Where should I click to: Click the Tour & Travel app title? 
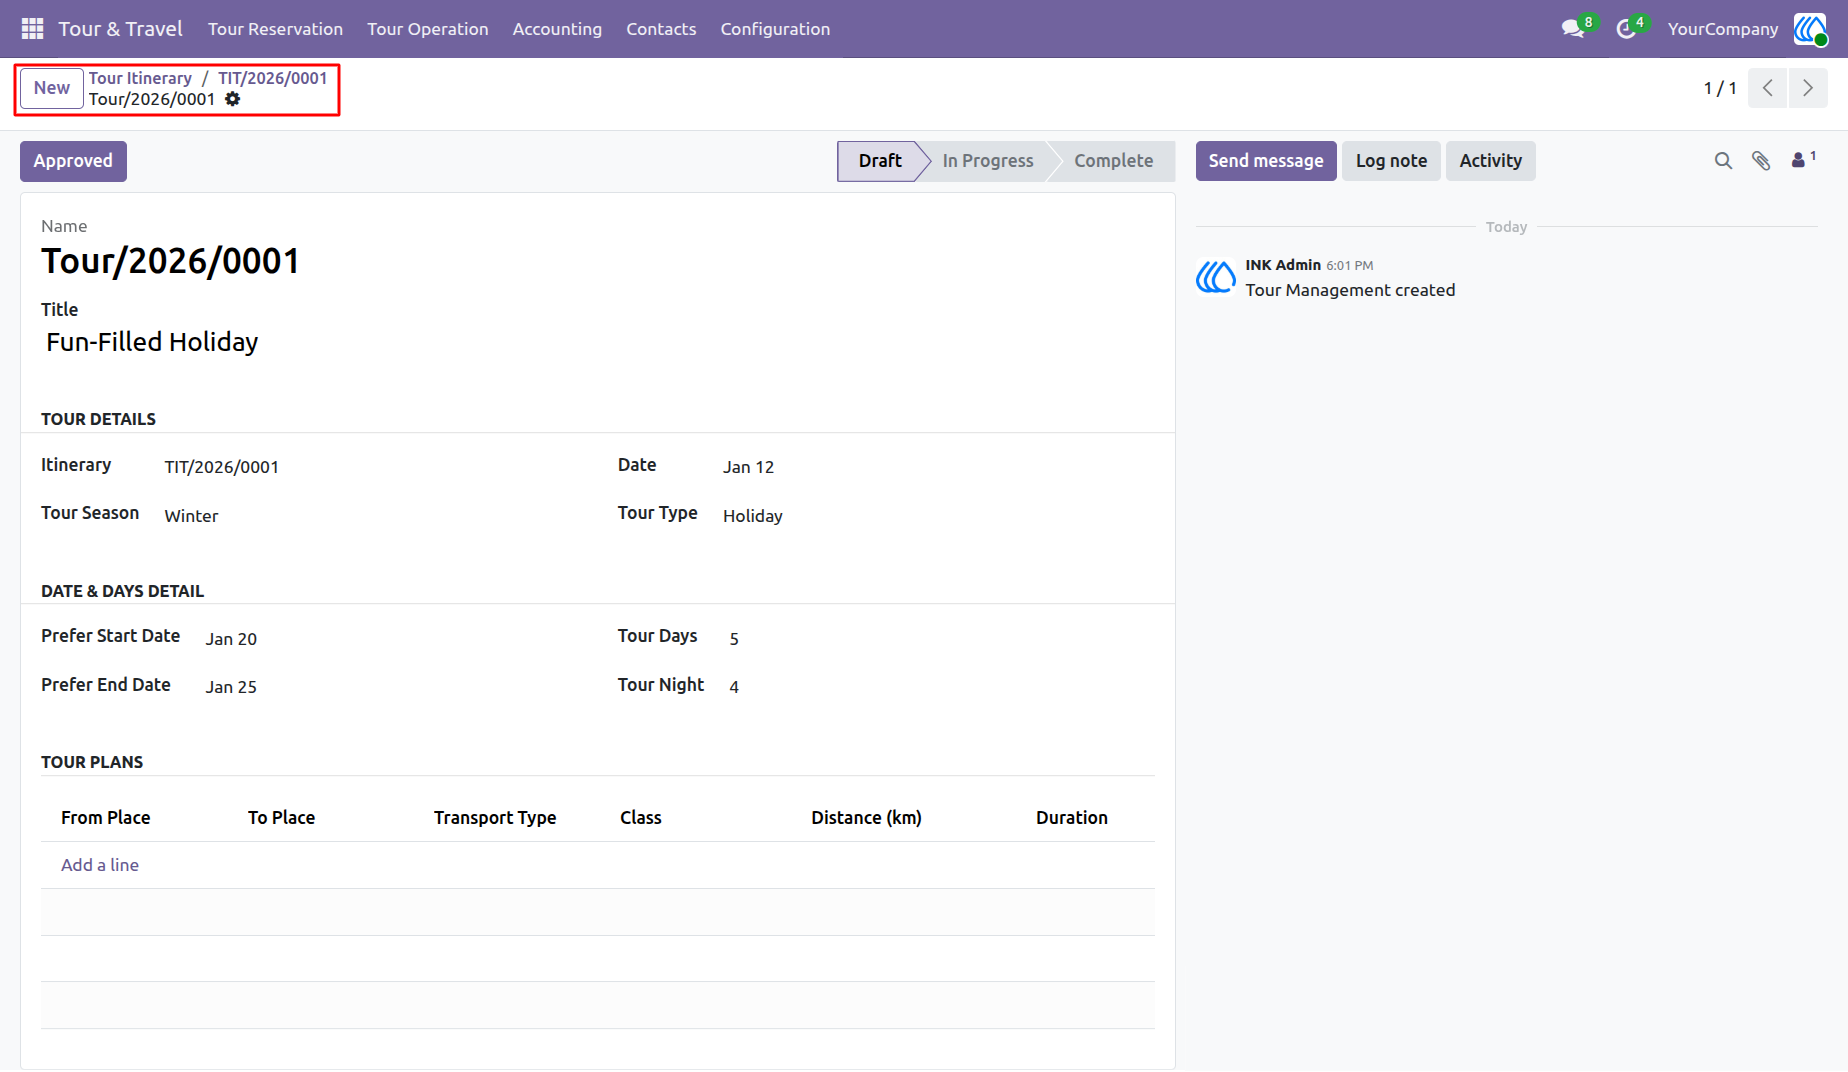[120, 29]
